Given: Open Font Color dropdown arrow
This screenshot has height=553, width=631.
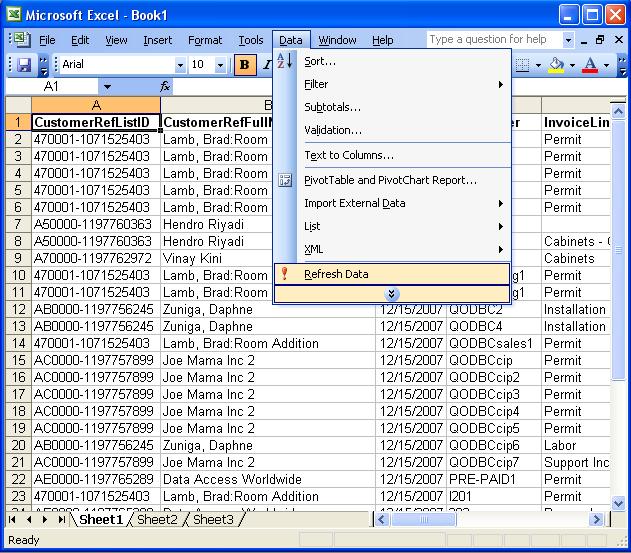Looking at the screenshot, I should [606, 65].
